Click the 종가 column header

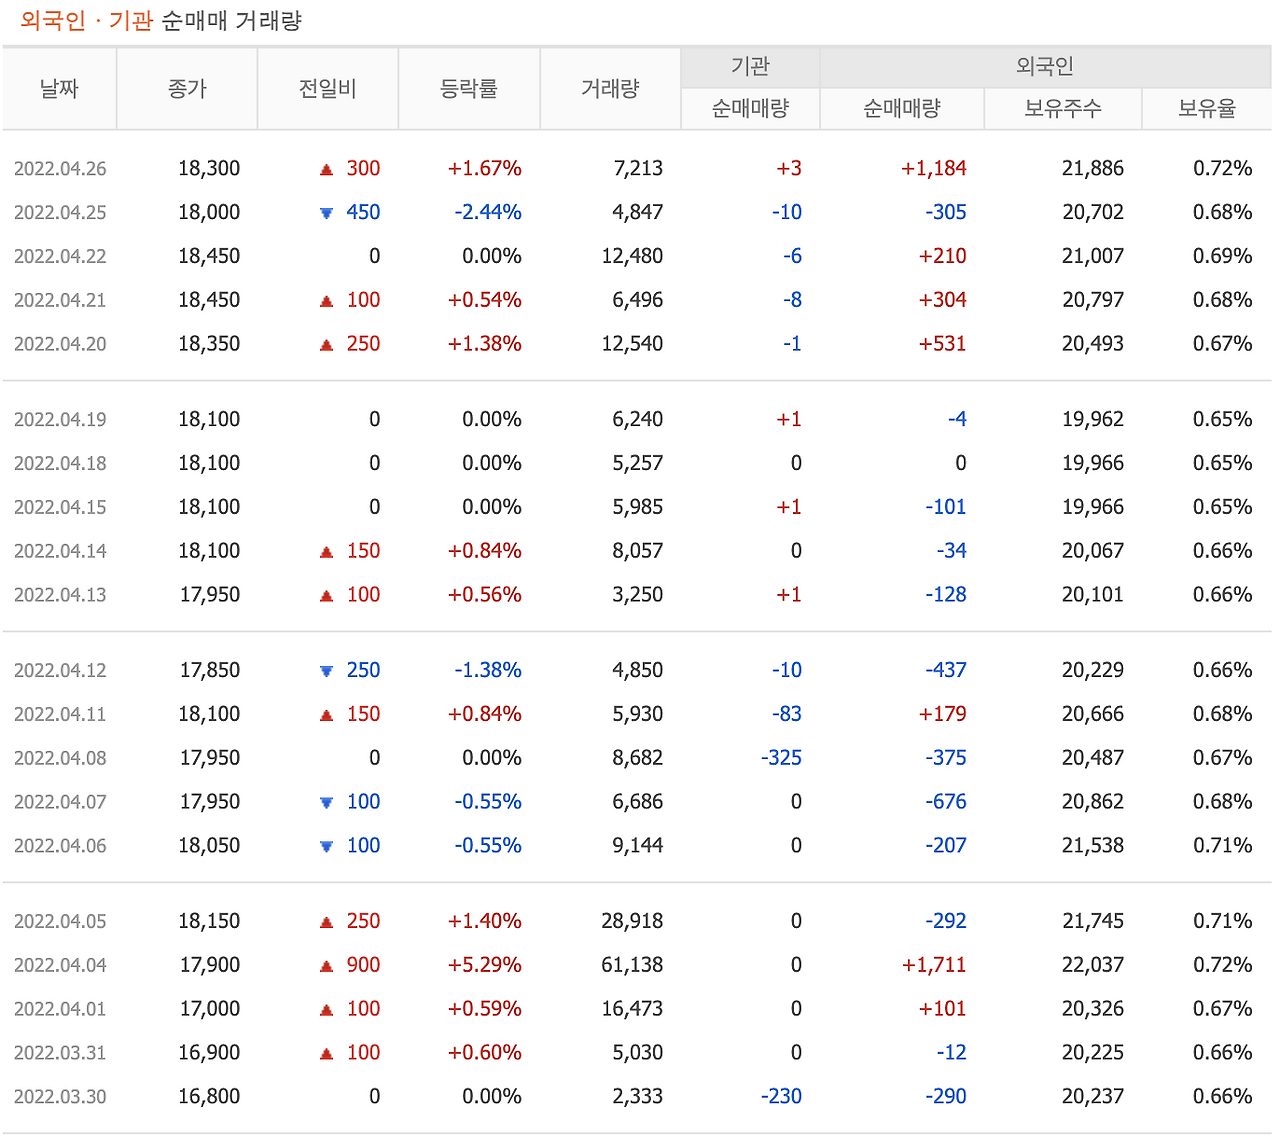[187, 88]
